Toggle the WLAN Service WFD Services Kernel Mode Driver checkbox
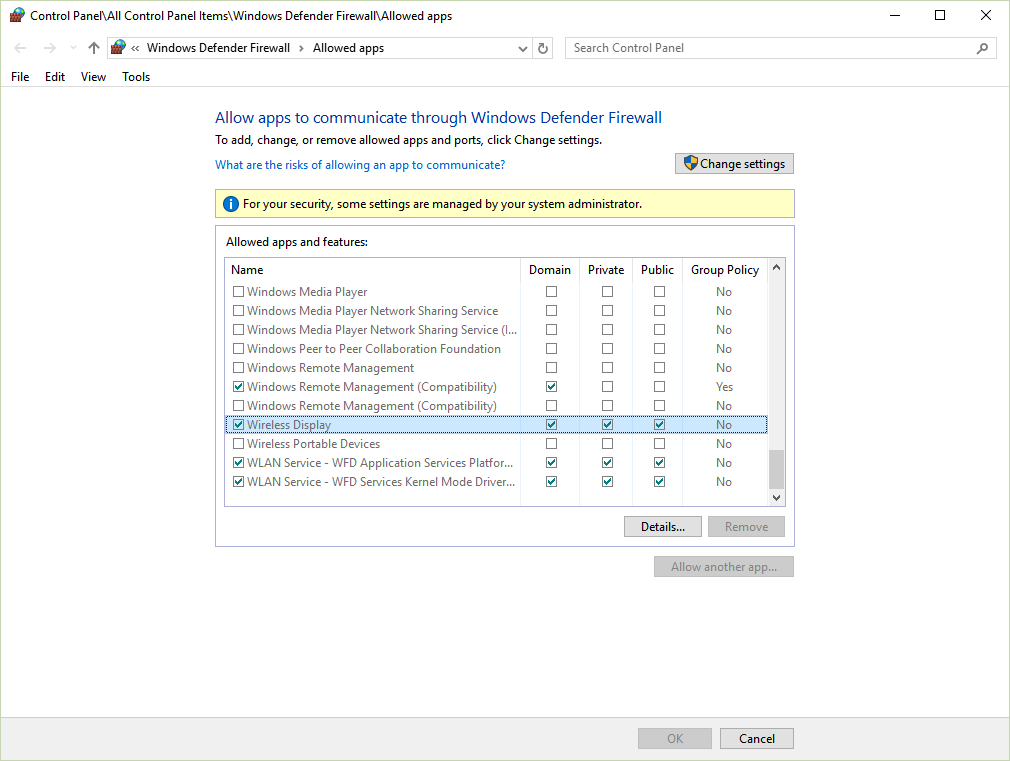This screenshot has width=1010, height=761. click(x=238, y=482)
